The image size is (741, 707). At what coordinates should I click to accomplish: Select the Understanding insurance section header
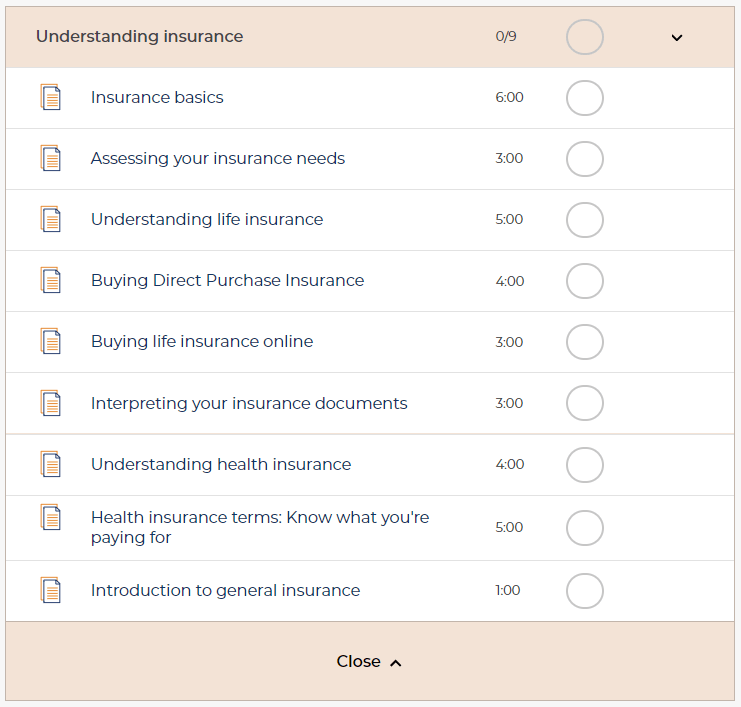(x=140, y=37)
